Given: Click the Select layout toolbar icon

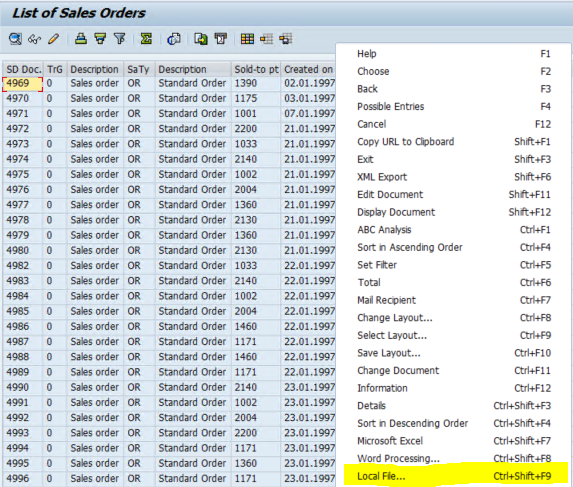Looking at the screenshot, I should click(266, 39).
